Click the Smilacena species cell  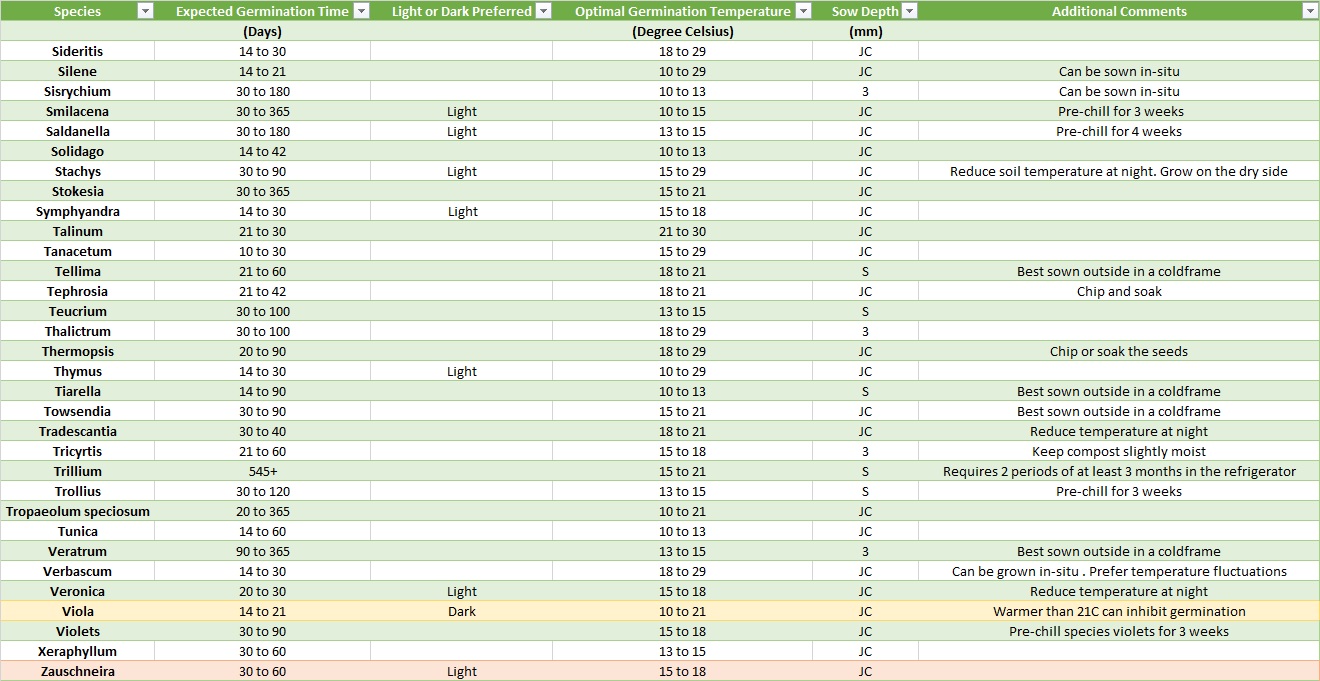click(x=77, y=111)
